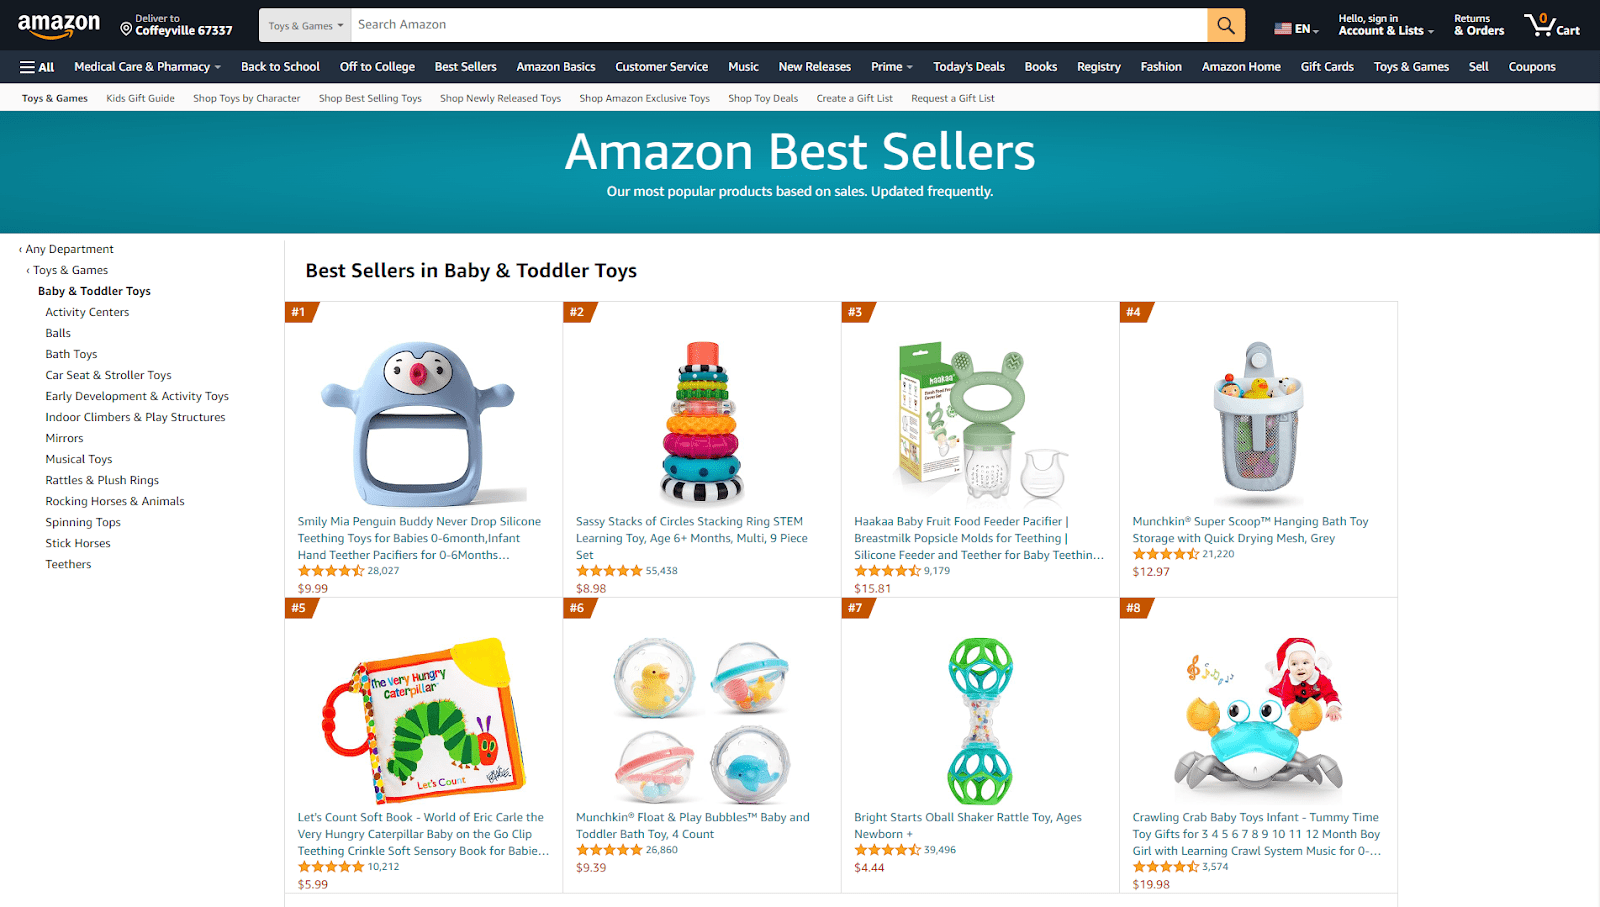Click the magnifying glass search button
The image size is (1600, 907).
point(1225,25)
